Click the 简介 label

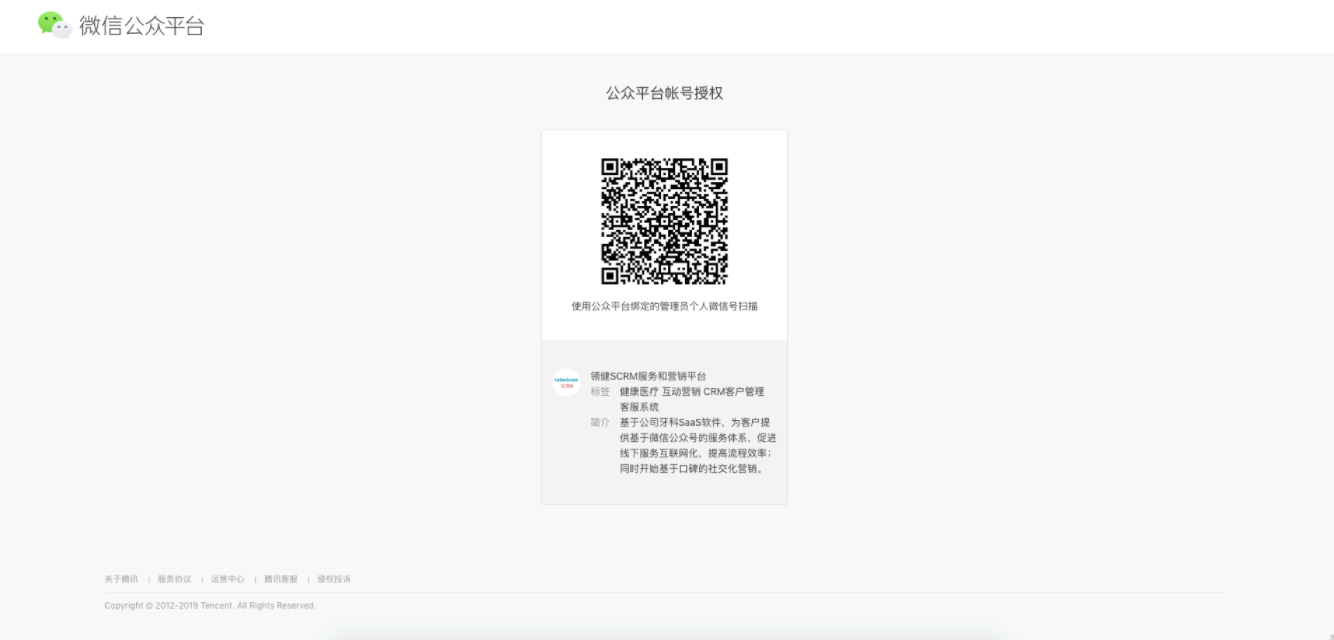(x=600, y=422)
